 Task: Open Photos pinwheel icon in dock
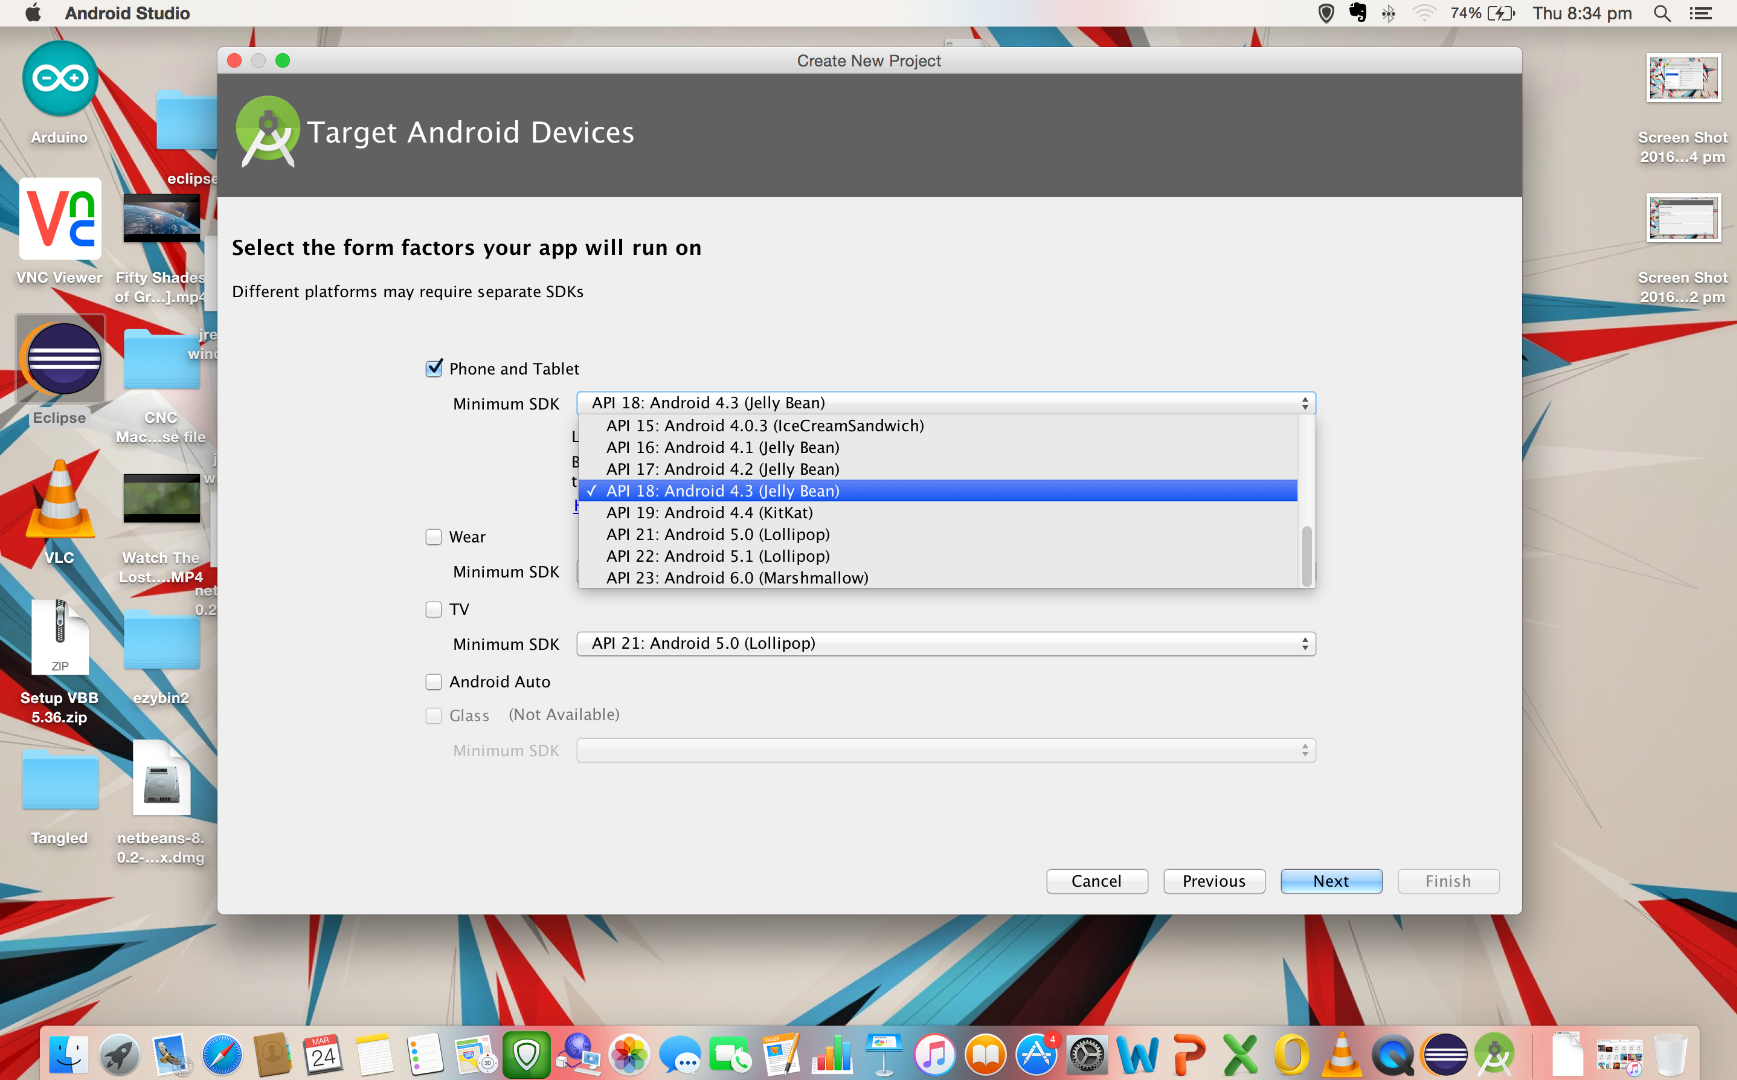[630, 1055]
